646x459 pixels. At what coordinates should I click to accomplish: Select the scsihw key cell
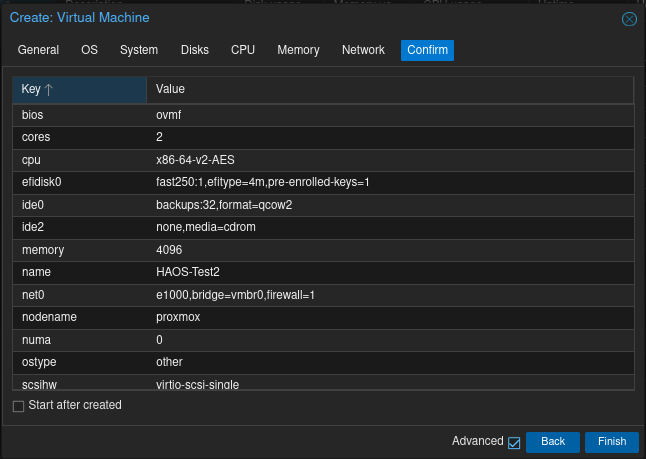80,383
